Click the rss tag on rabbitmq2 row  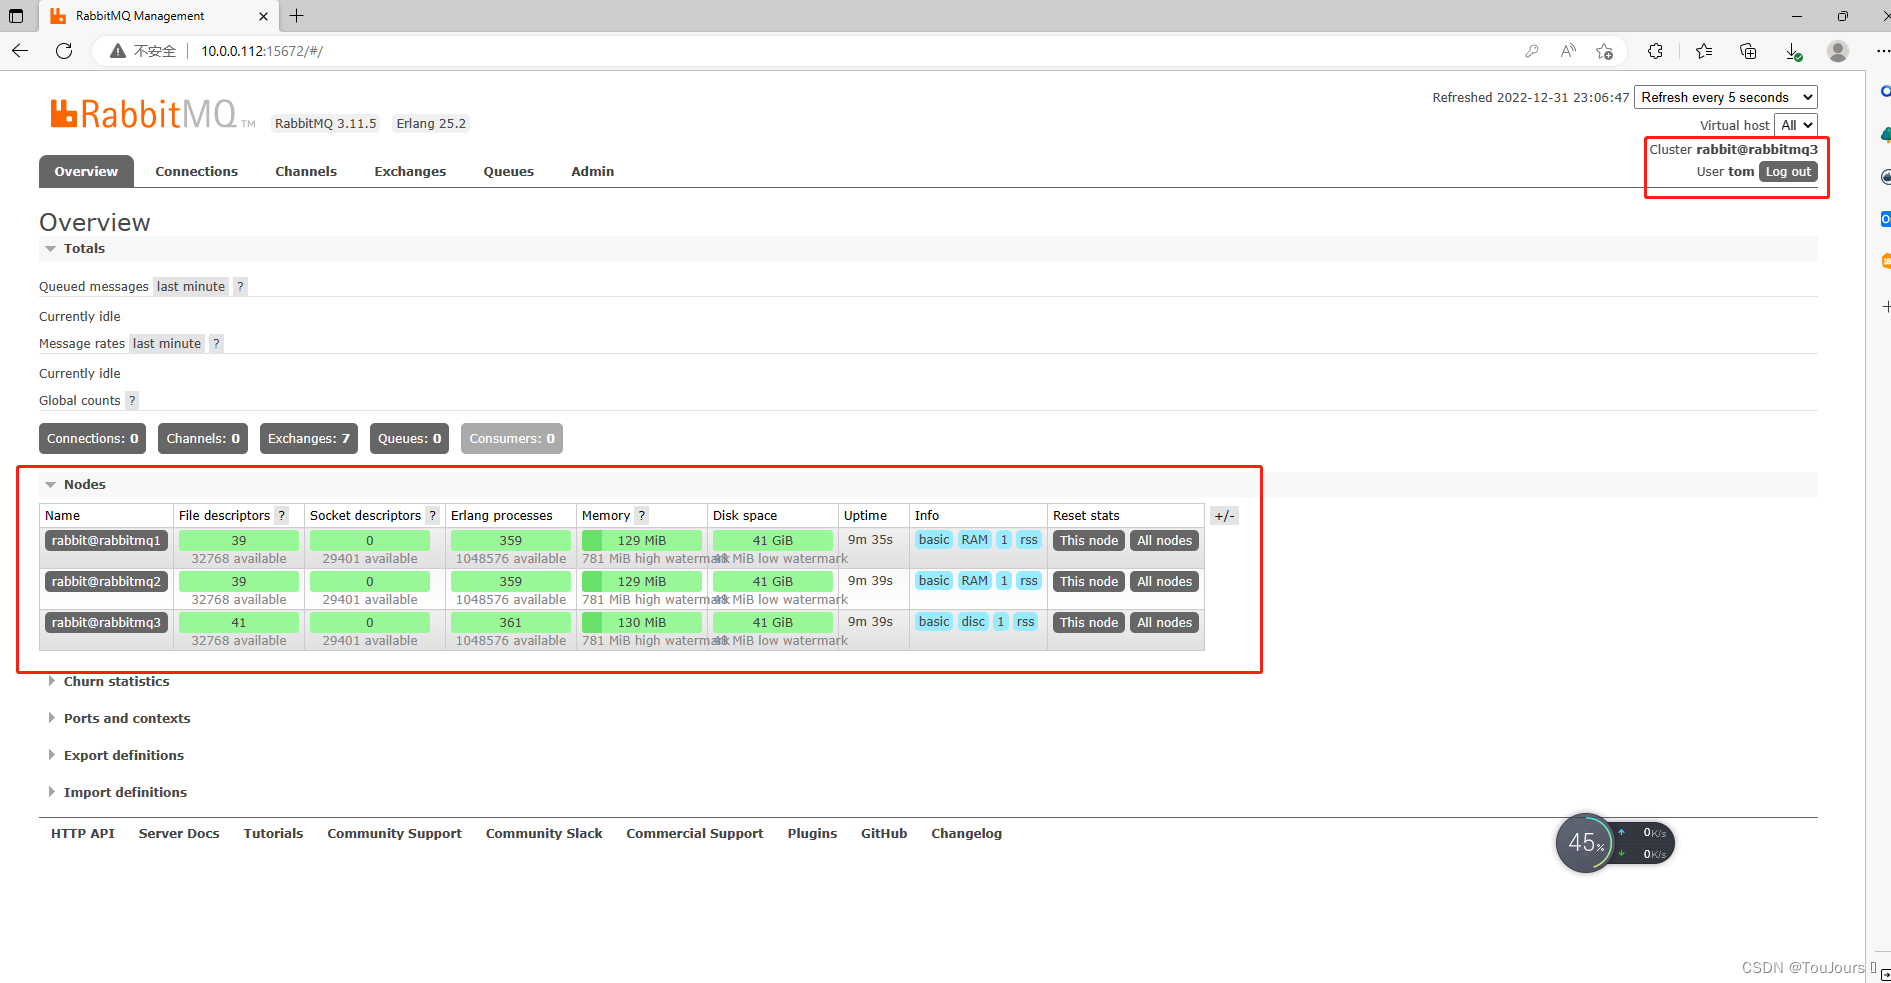[1029, 580]
